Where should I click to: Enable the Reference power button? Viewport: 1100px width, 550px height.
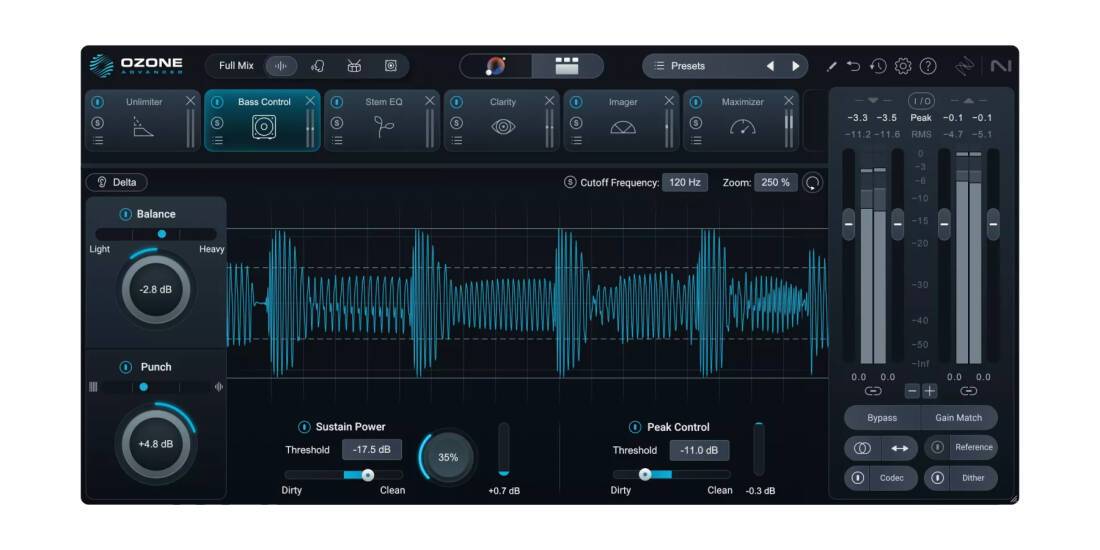point(937,447)
